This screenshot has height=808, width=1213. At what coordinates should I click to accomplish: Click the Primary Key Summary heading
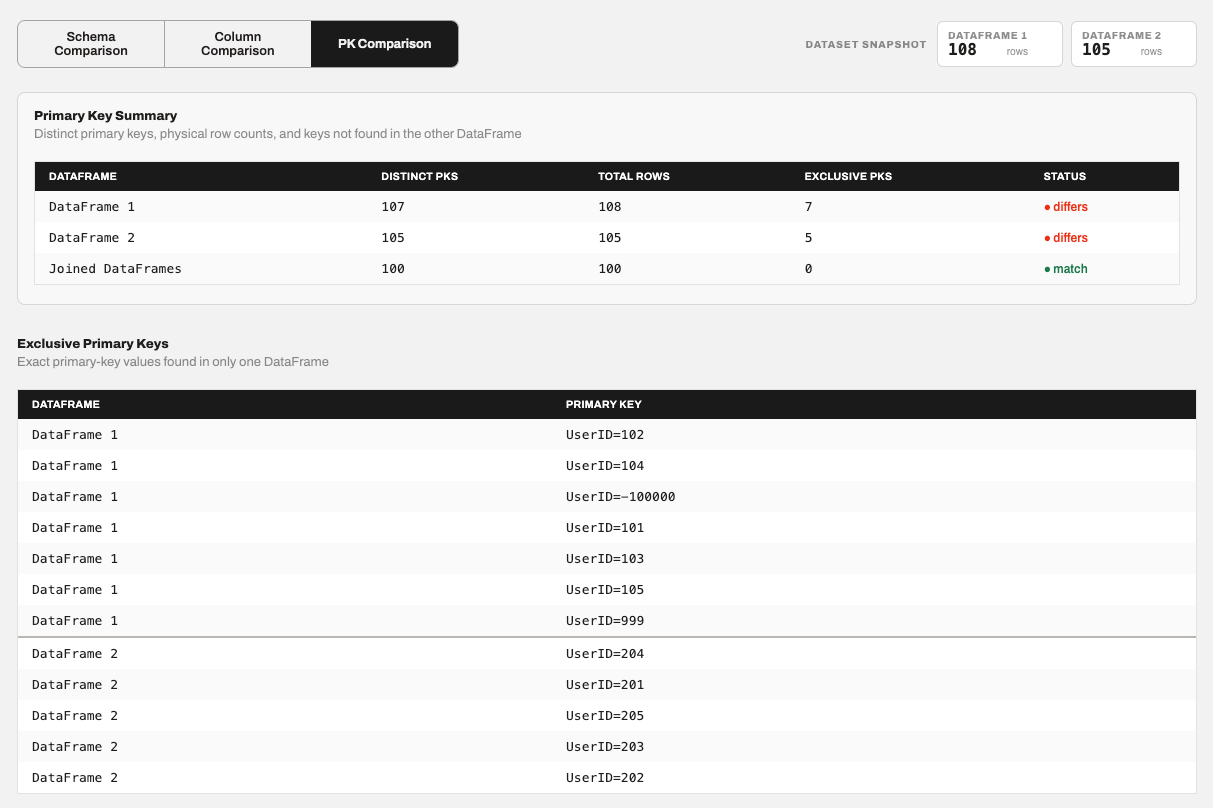pyautogui.click(x=105, y=115)
